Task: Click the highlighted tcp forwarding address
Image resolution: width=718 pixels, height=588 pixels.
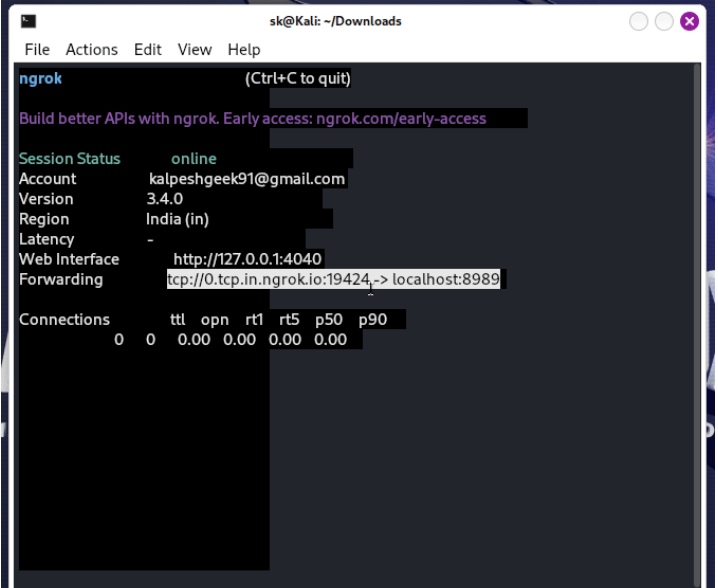Action: coord(333,279)
